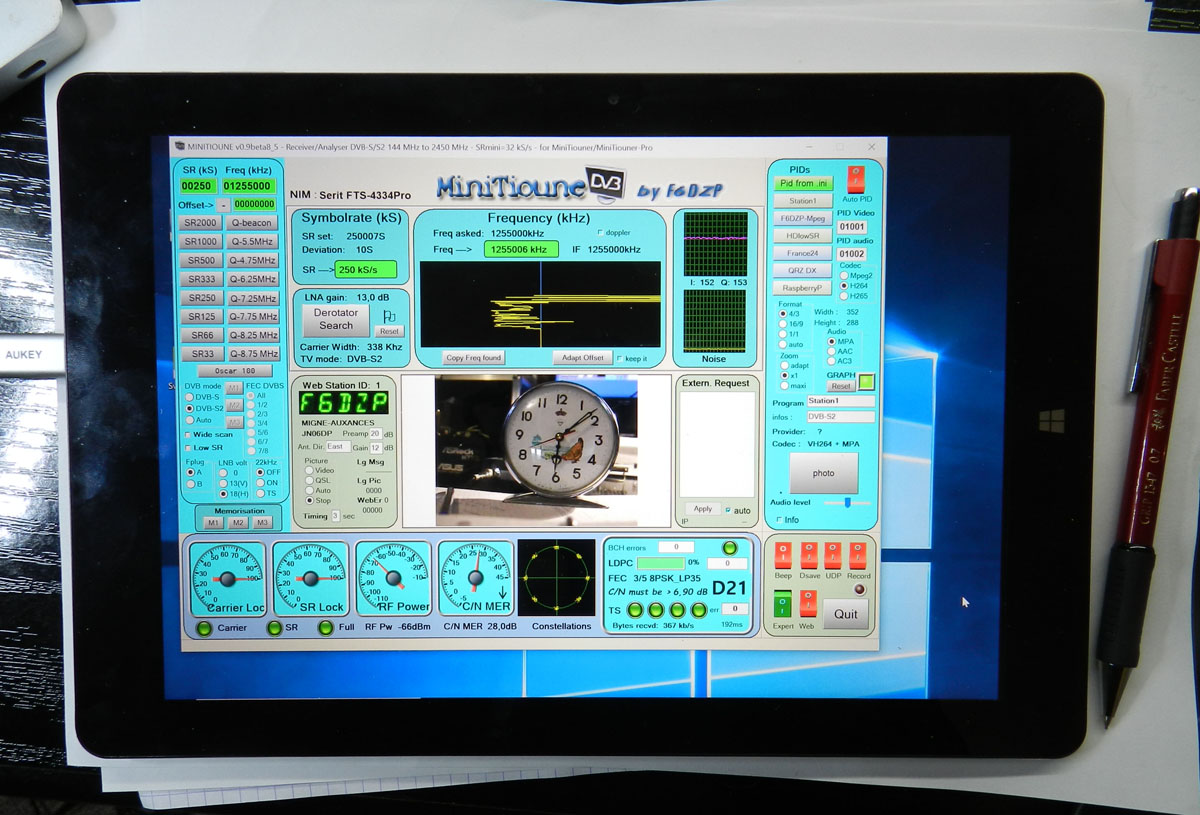
Task: Enable the Wide scan checkbox
Action: tap(190, 435)
